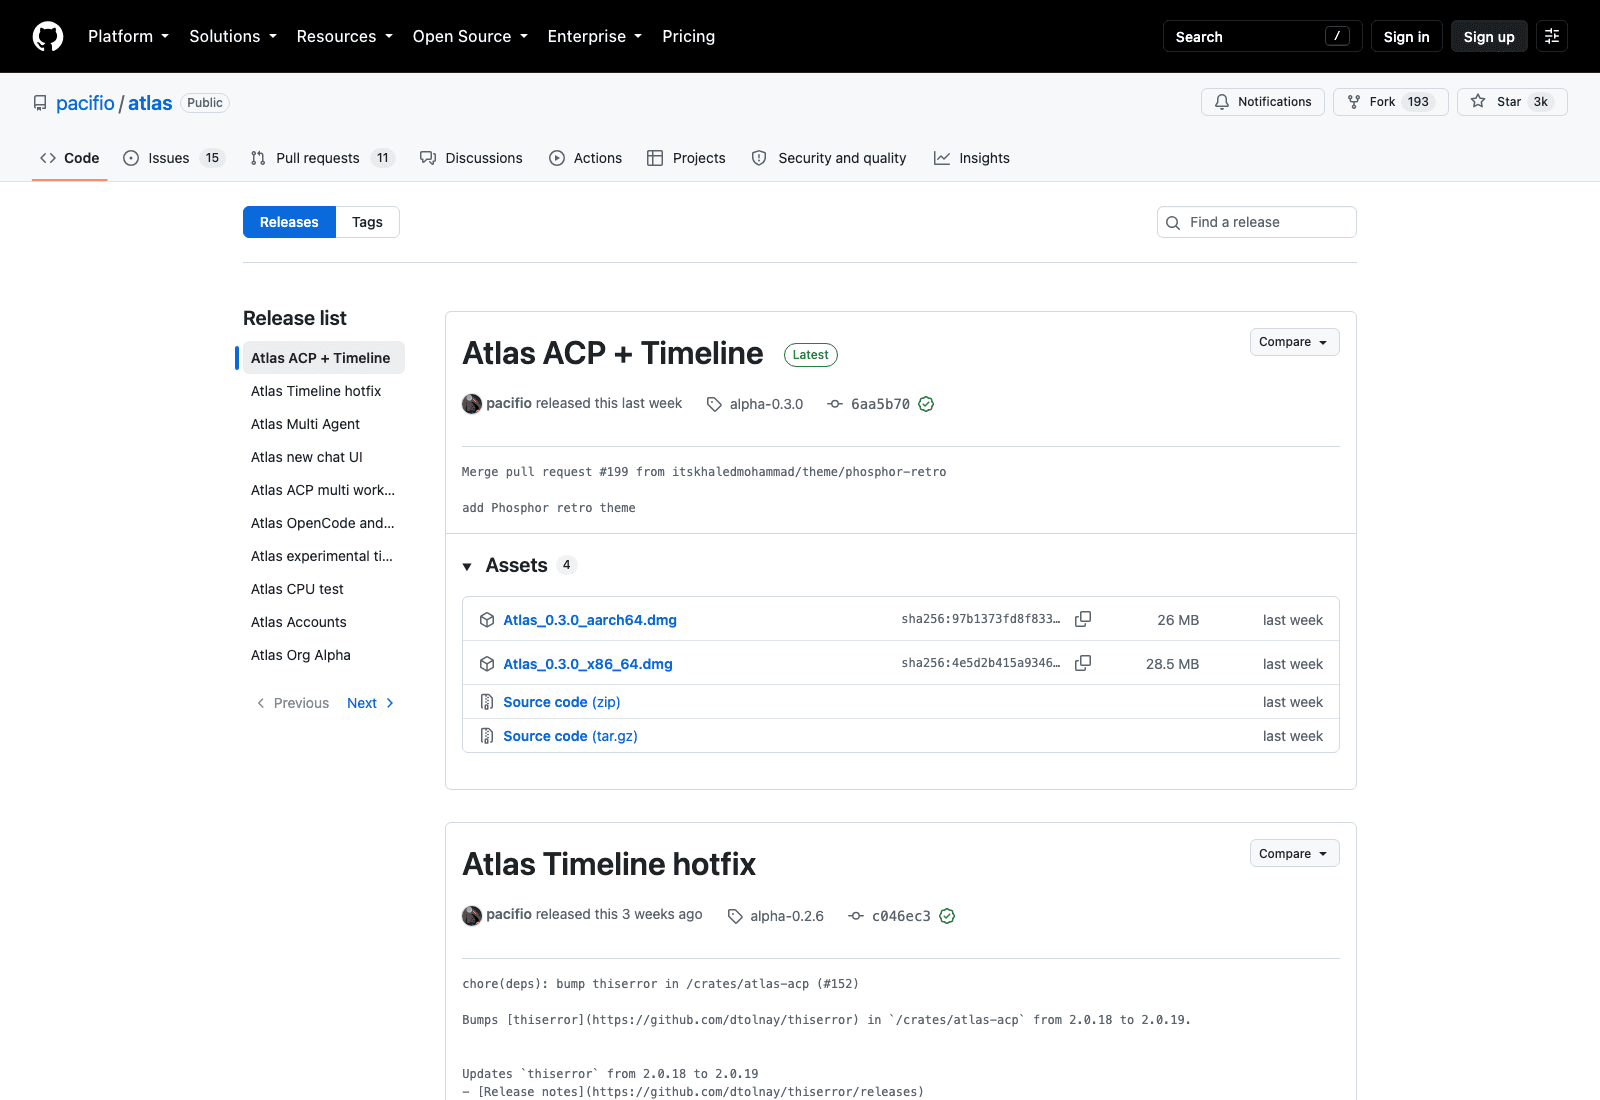Click package icon of Atlas_0.3.0_x86_64.dmg
The image size is (1600, 1100).
tap(487, 664)
